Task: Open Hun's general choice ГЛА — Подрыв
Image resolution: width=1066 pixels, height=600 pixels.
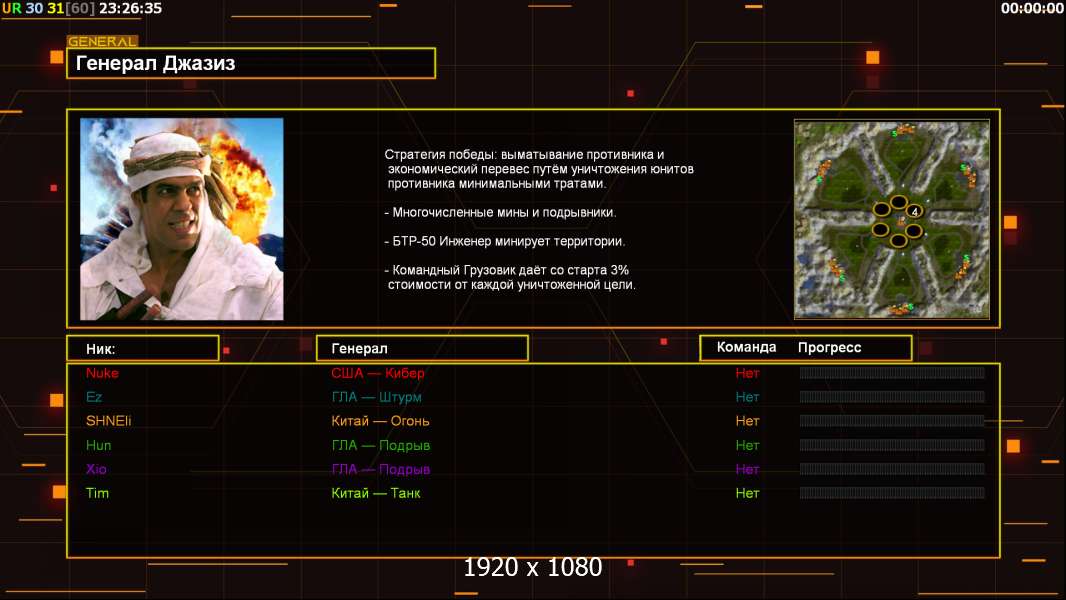Action: coord(381,446)
